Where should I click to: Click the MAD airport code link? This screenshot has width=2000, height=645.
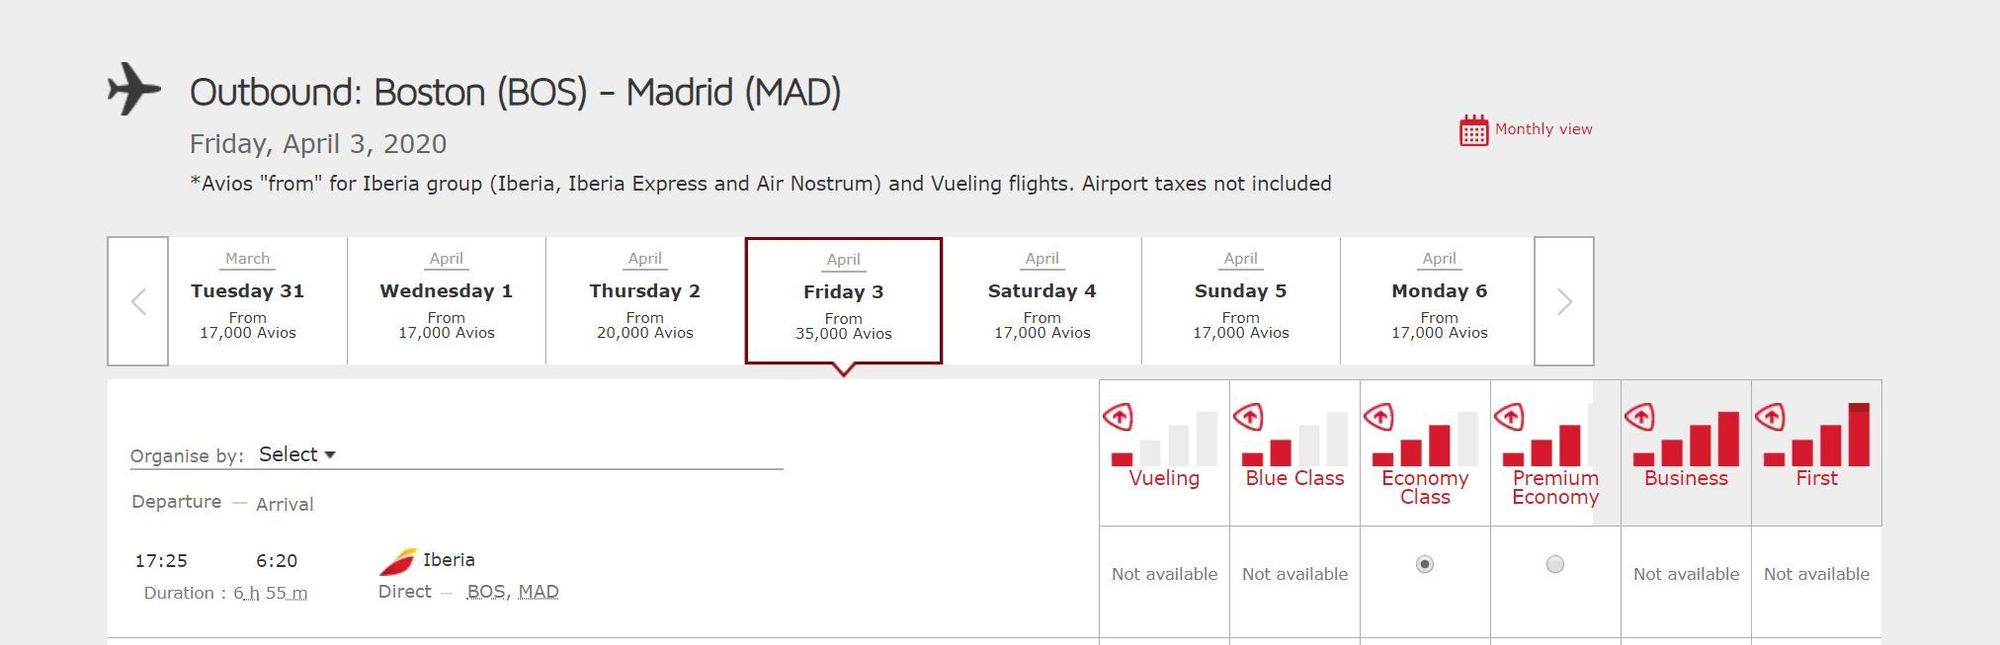538,592
